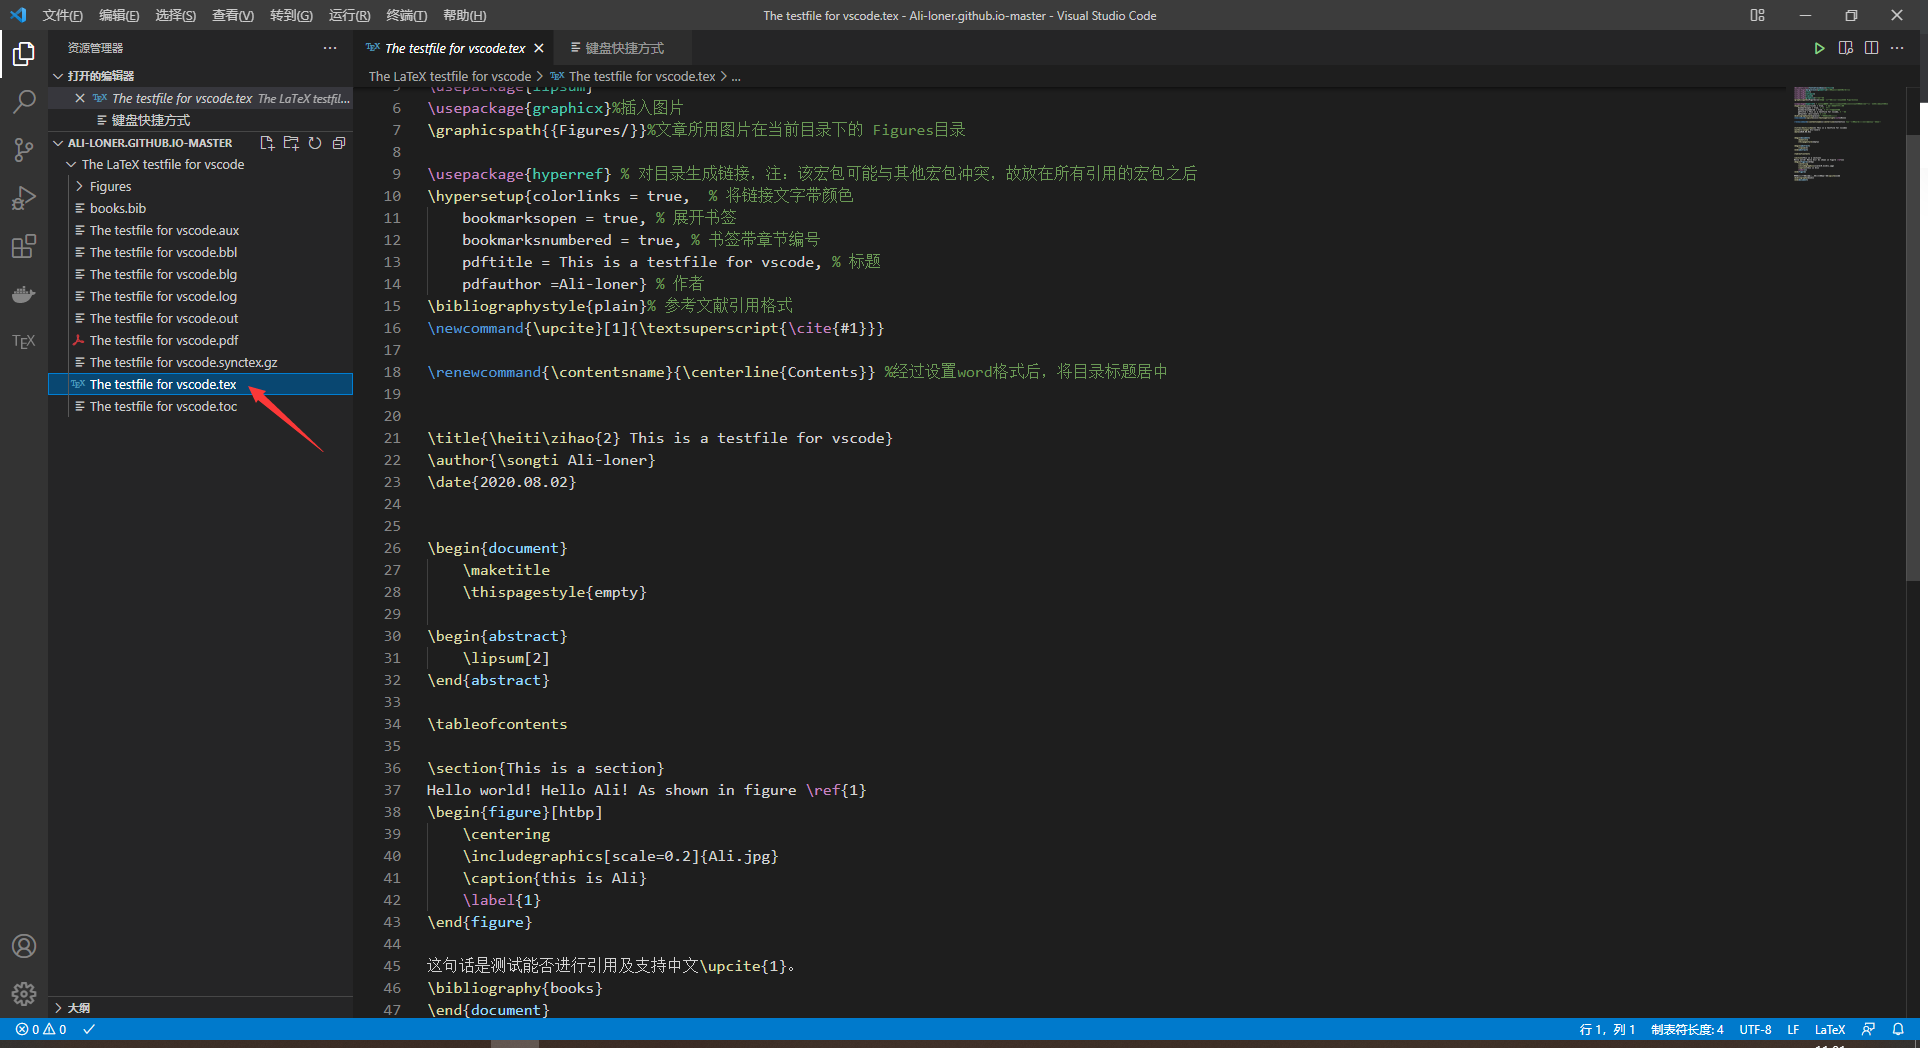
Task: Open the Manage gear icon
Action: 24,994
